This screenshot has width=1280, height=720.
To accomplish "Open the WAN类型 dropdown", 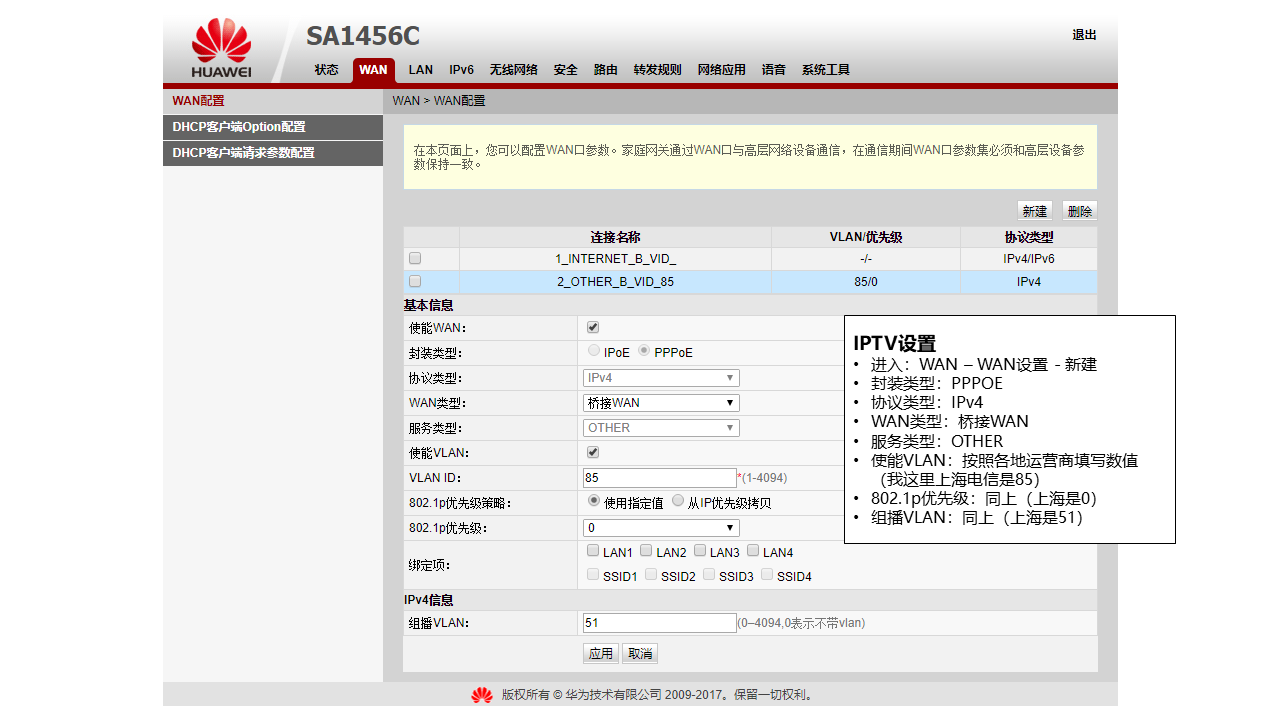I will 661,403.
